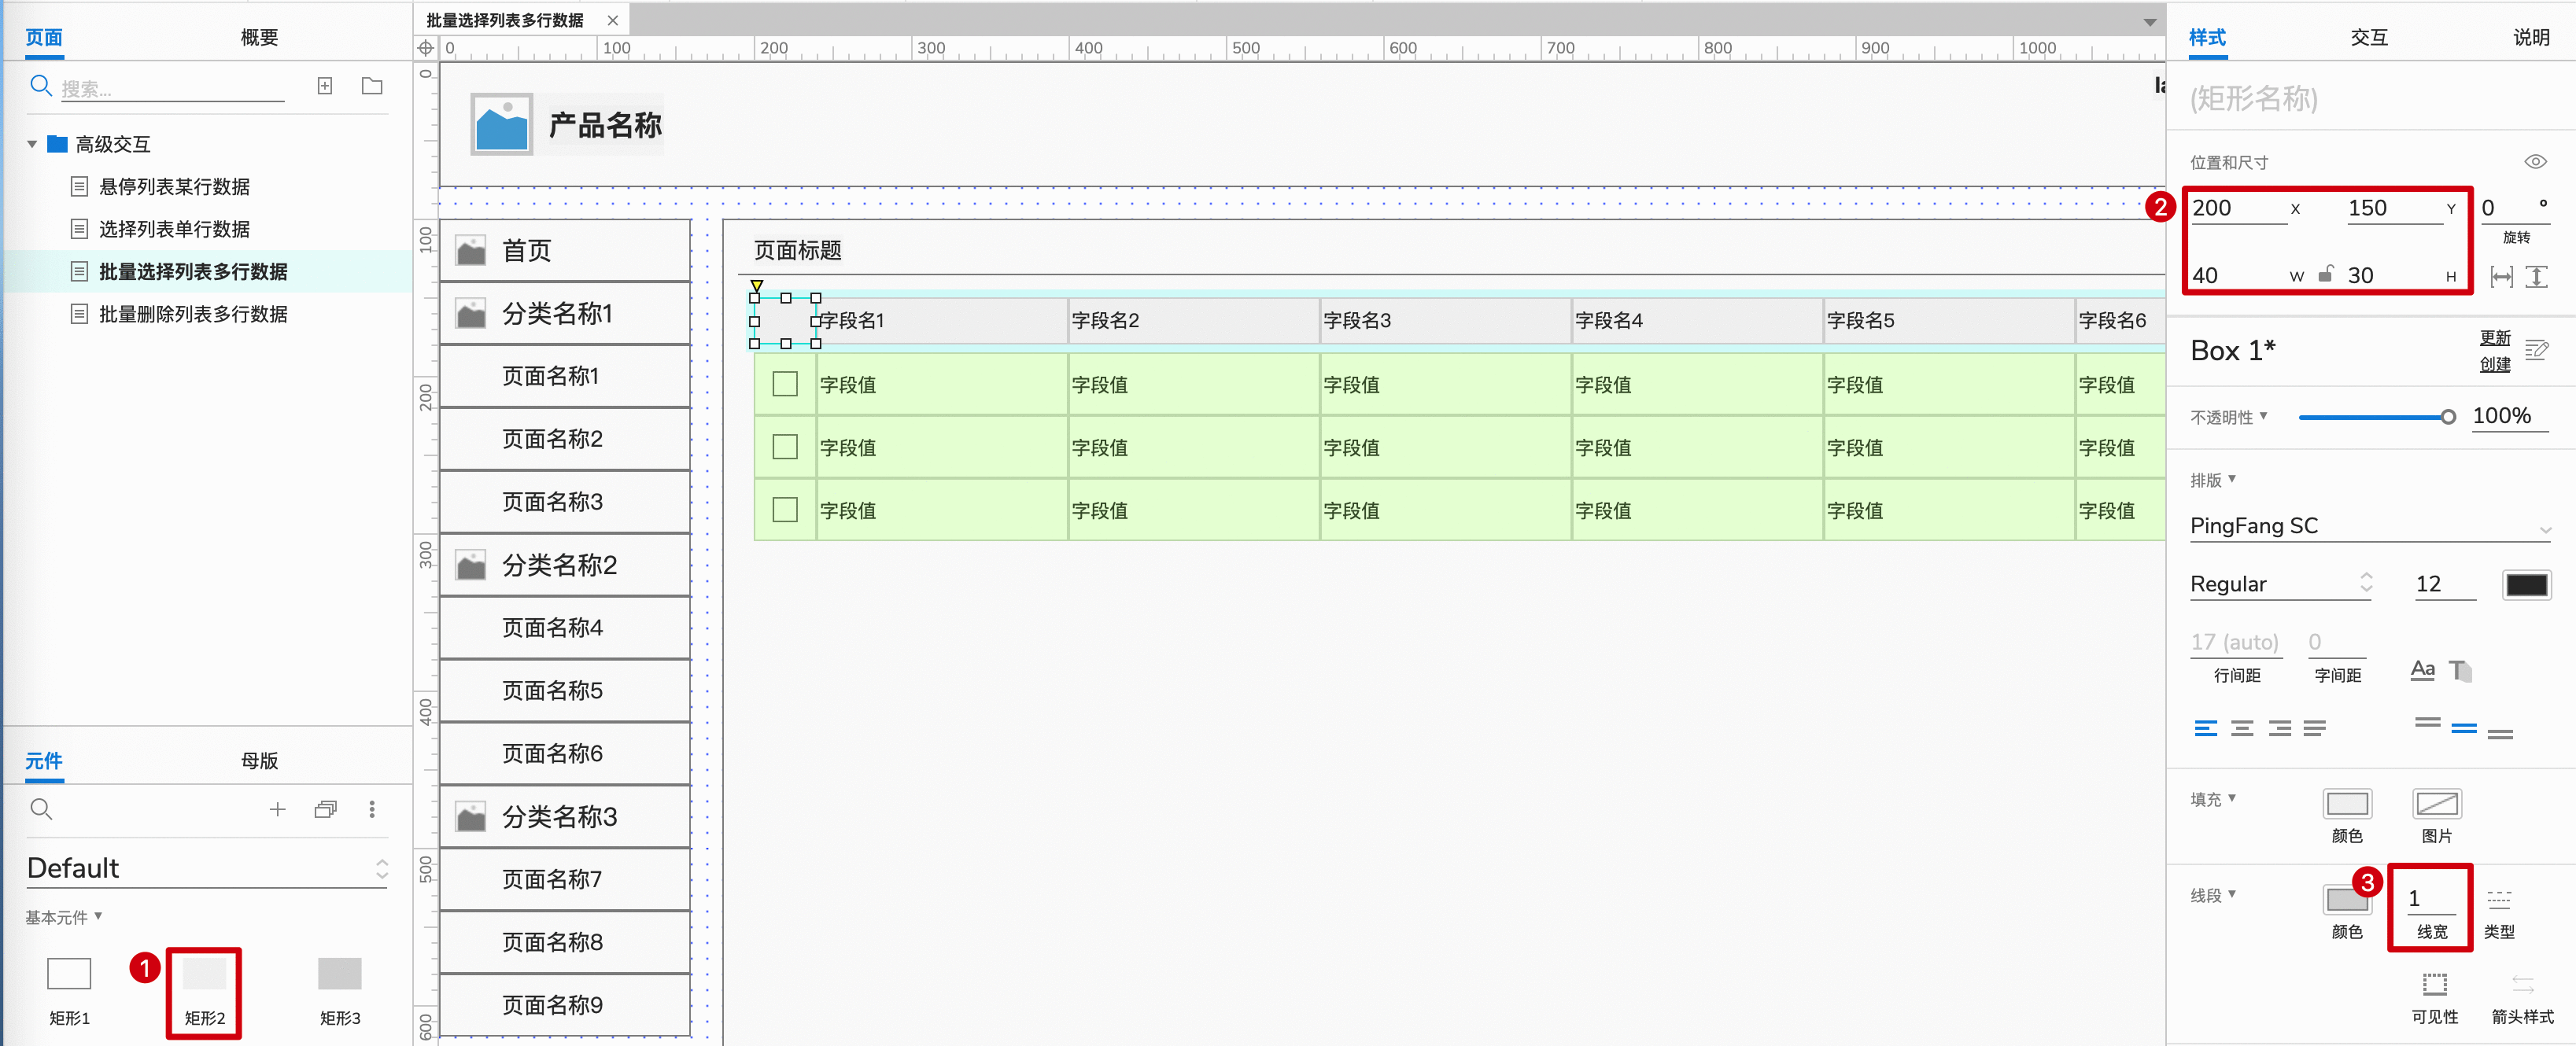
Task: Click the text shadow T icon
Action: [2460, 670]
